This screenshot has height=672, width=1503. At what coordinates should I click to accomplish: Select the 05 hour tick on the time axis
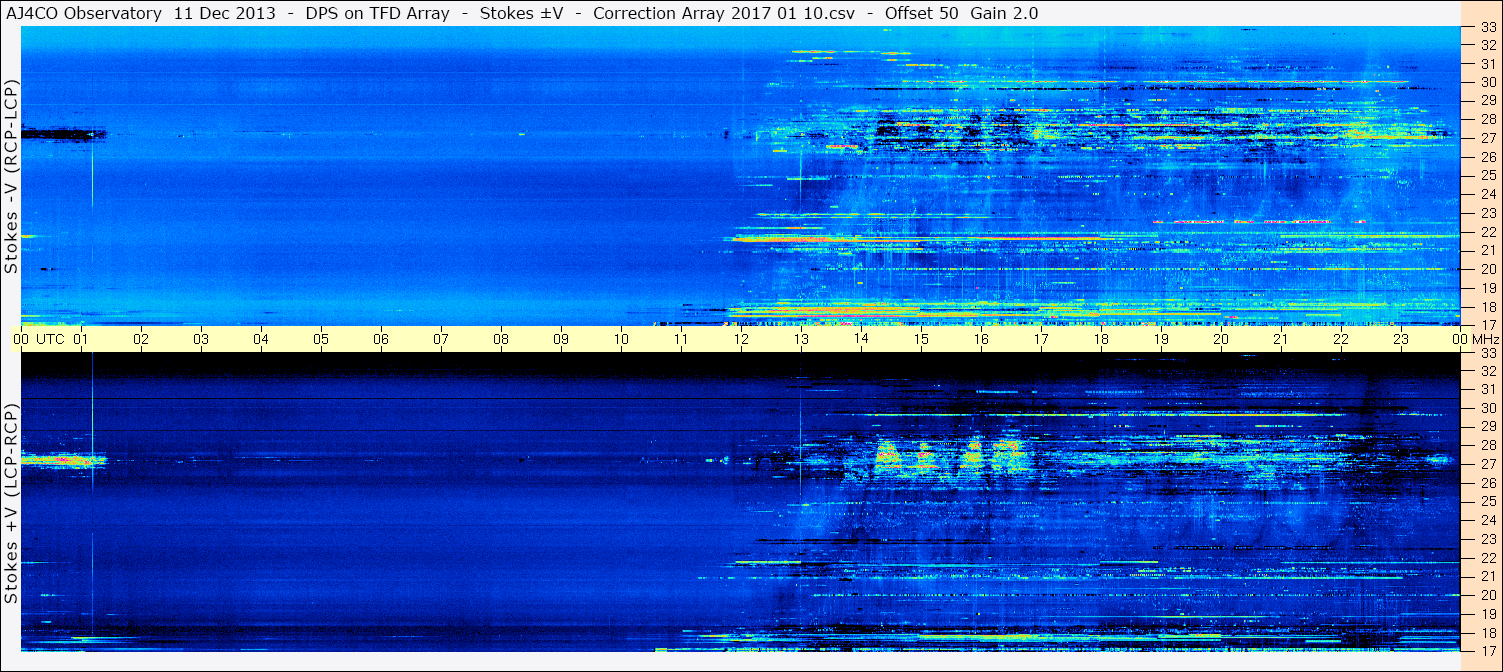[x=321, y=339]
